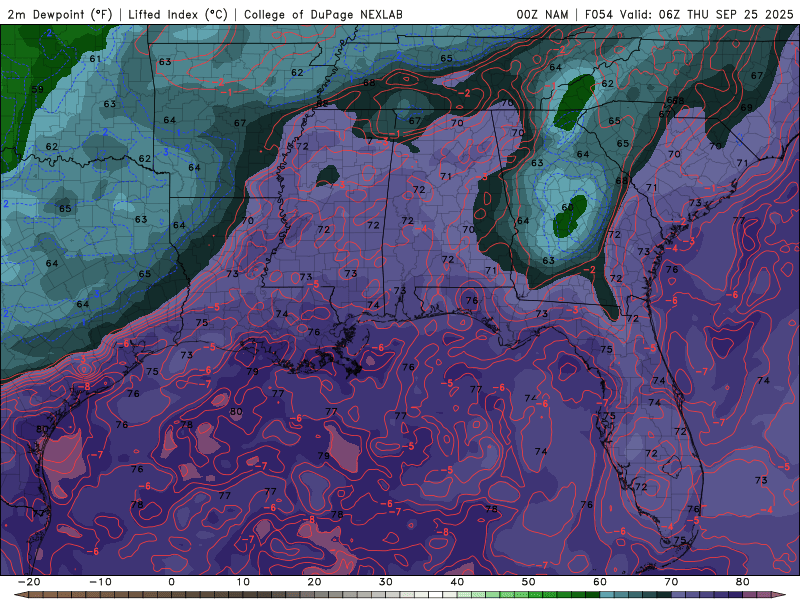
Task: Click the "00Z NAM" model run label
Action: pyautogui.click(x=542, y=14)
